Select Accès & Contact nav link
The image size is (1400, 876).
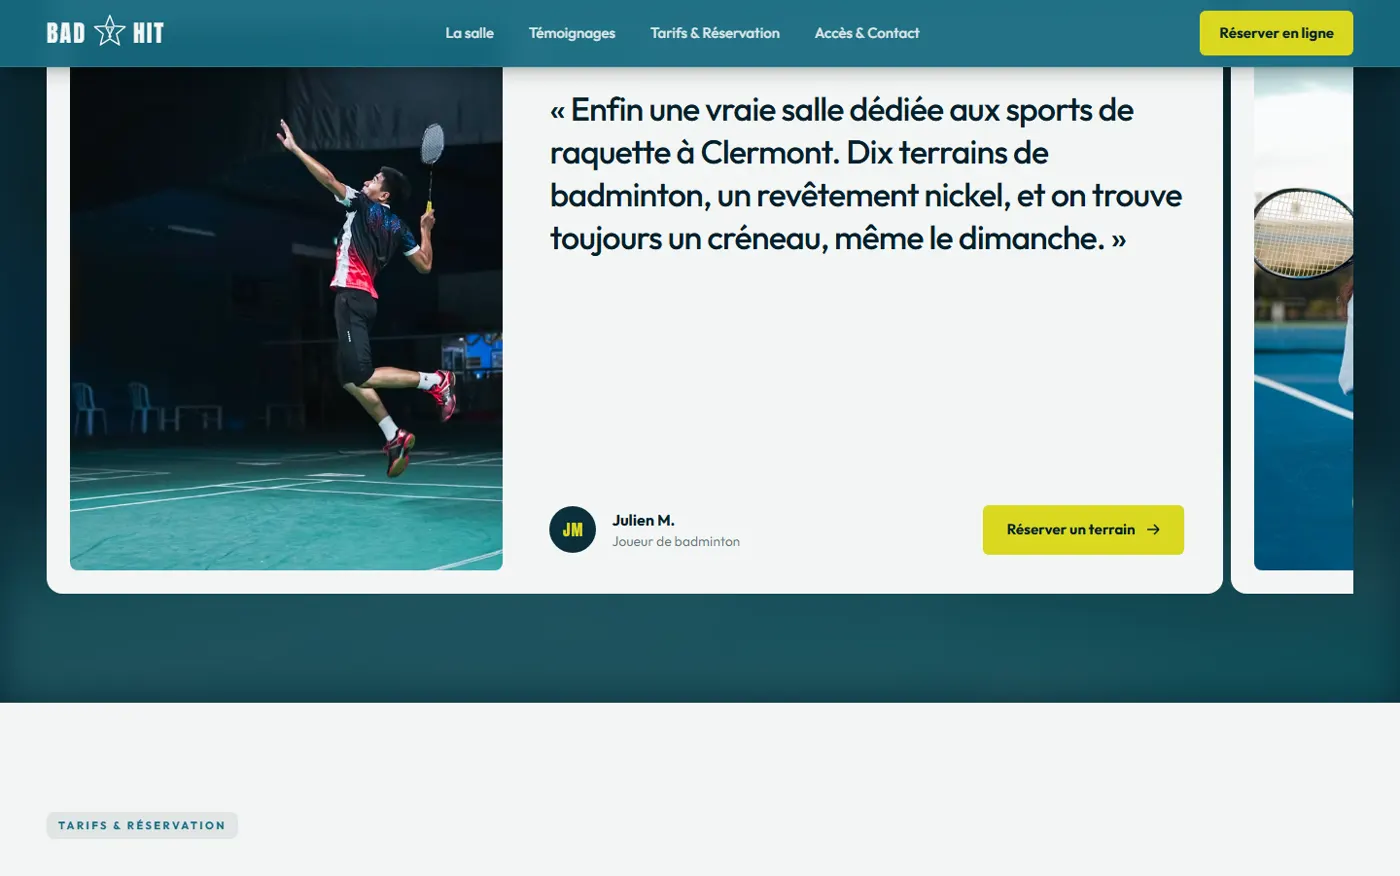pyautogui.click(x=867, y=33)
